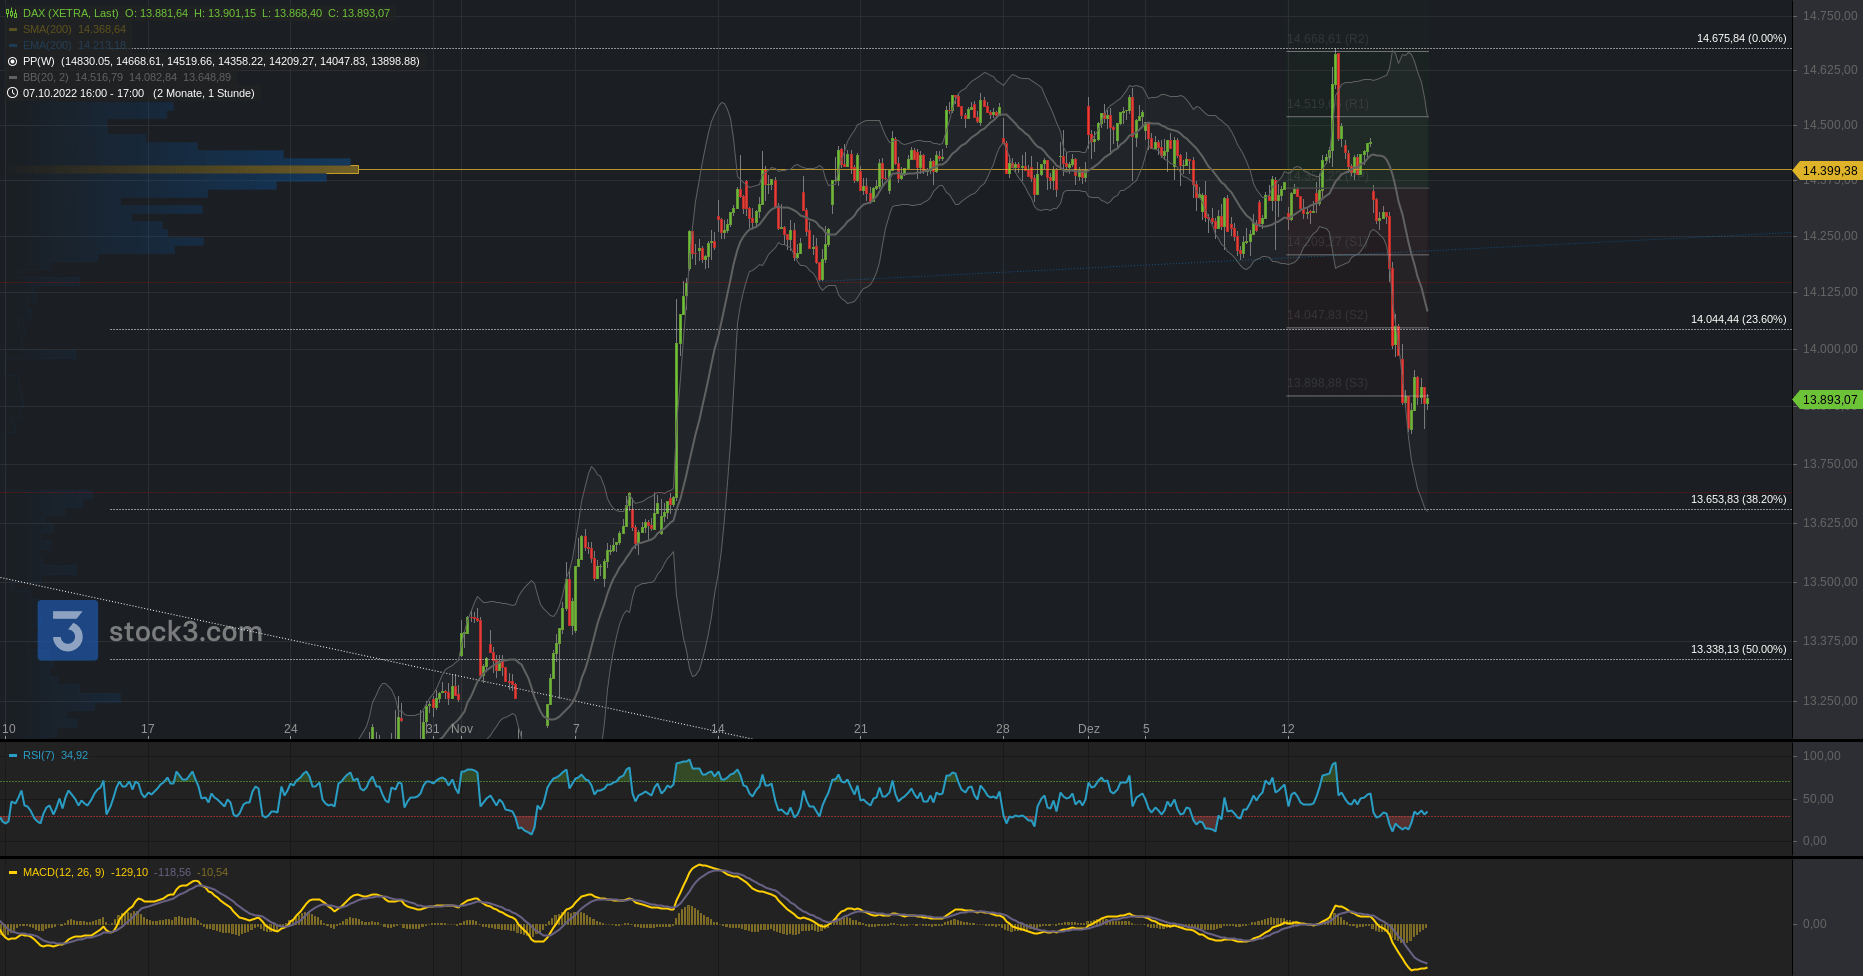Toggle the EMA(200) indicator label

click(47, 45)
